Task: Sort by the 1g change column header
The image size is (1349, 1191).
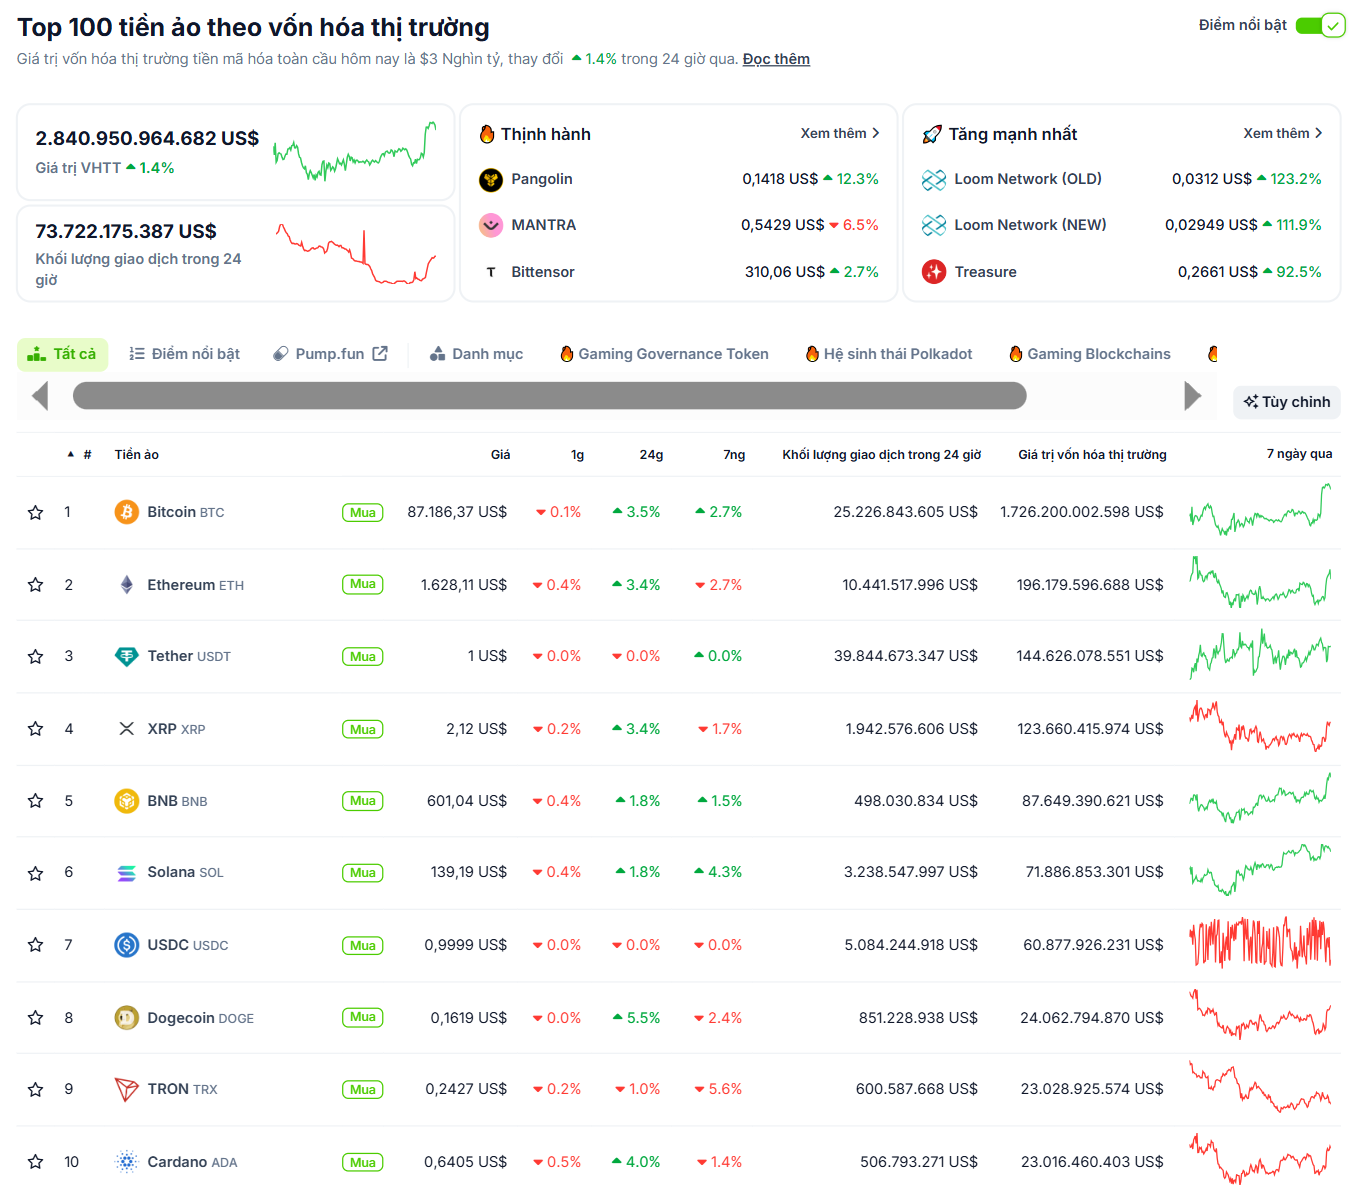Action: [x=577, y=454]
